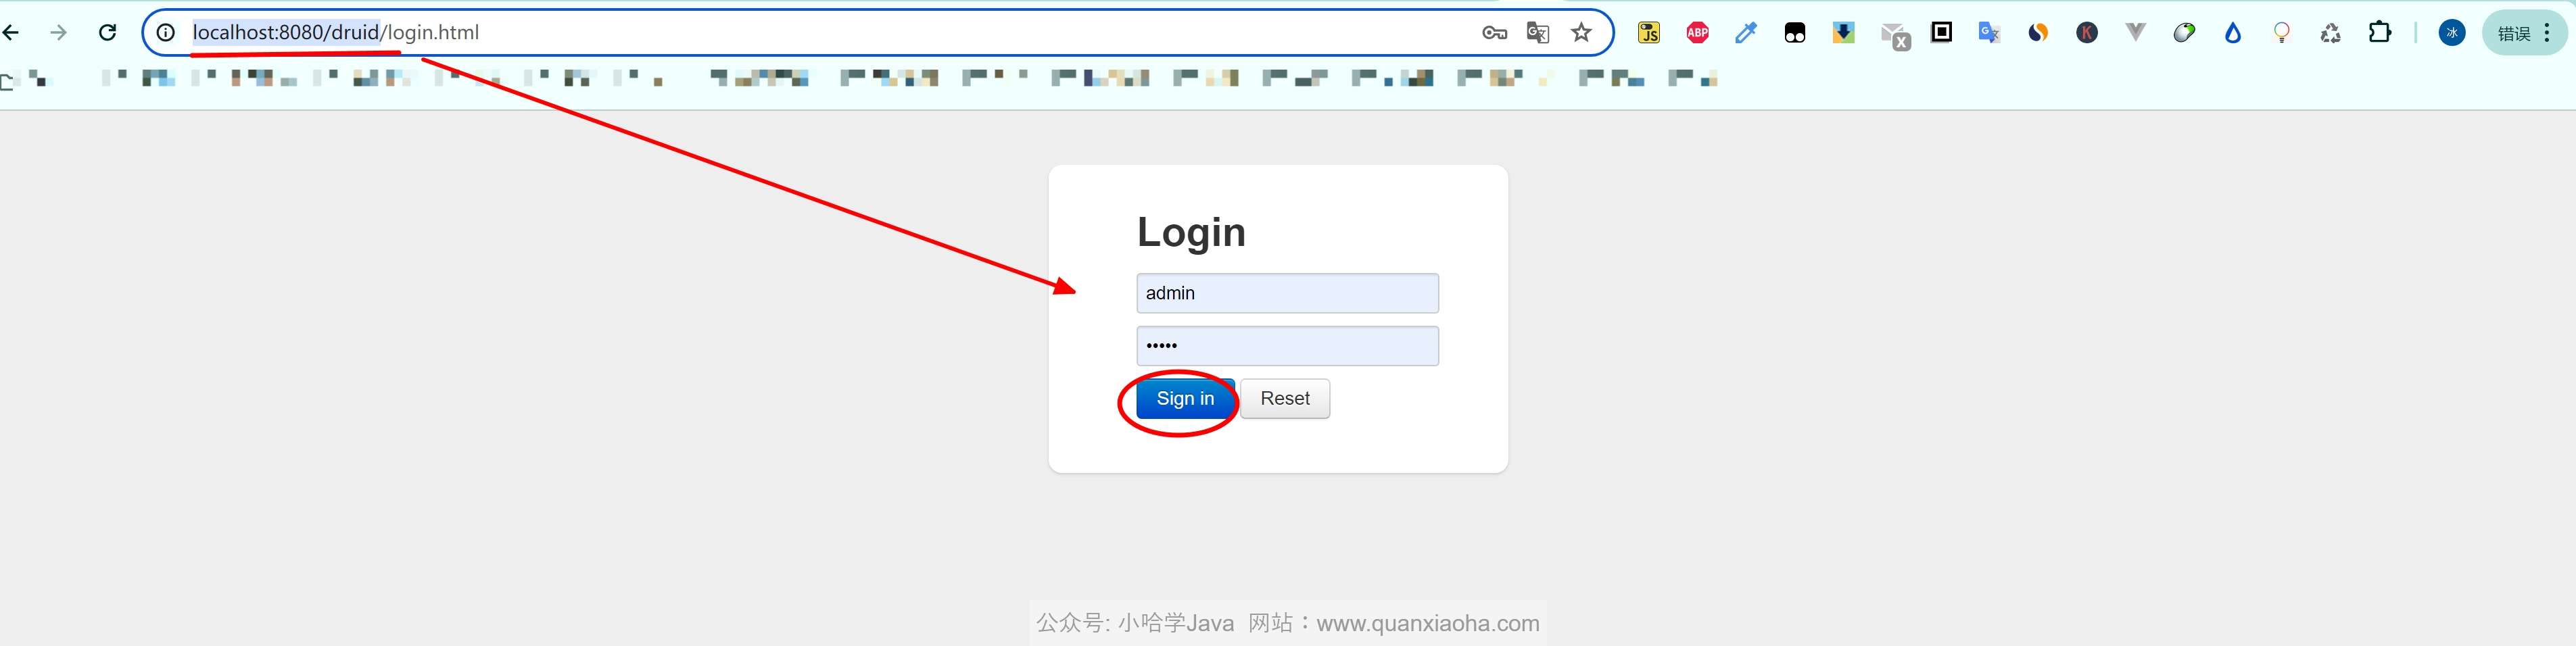2576x646 pixels.
Task: Click the blue profile avatar
Action: click(2452, 33)
